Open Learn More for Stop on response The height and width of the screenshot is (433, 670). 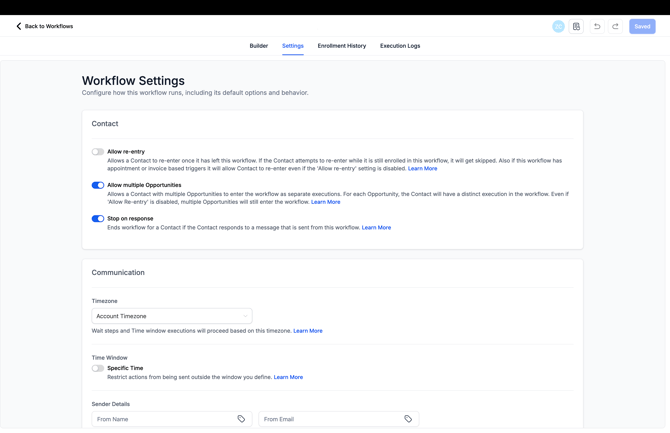[x=376, y=228]
